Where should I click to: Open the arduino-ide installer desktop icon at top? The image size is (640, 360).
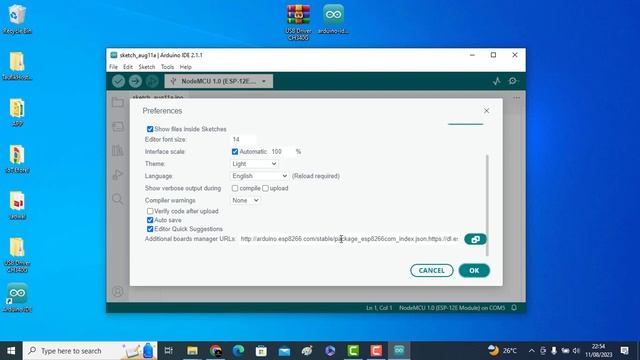333,19
